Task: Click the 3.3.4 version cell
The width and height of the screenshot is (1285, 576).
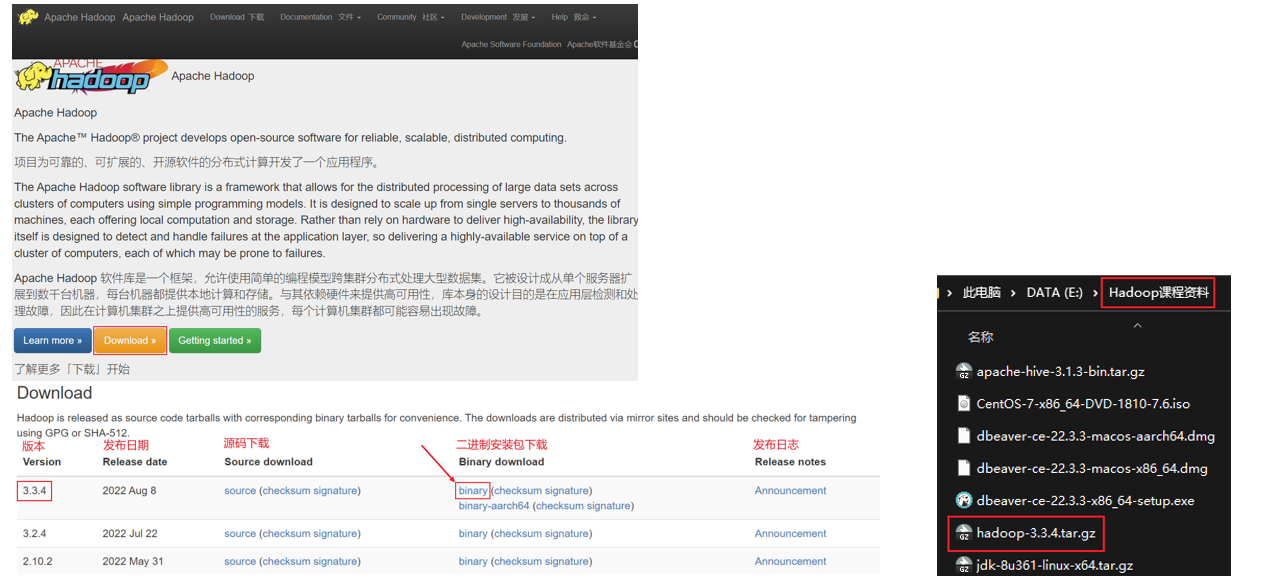Action: click(35, 491)
